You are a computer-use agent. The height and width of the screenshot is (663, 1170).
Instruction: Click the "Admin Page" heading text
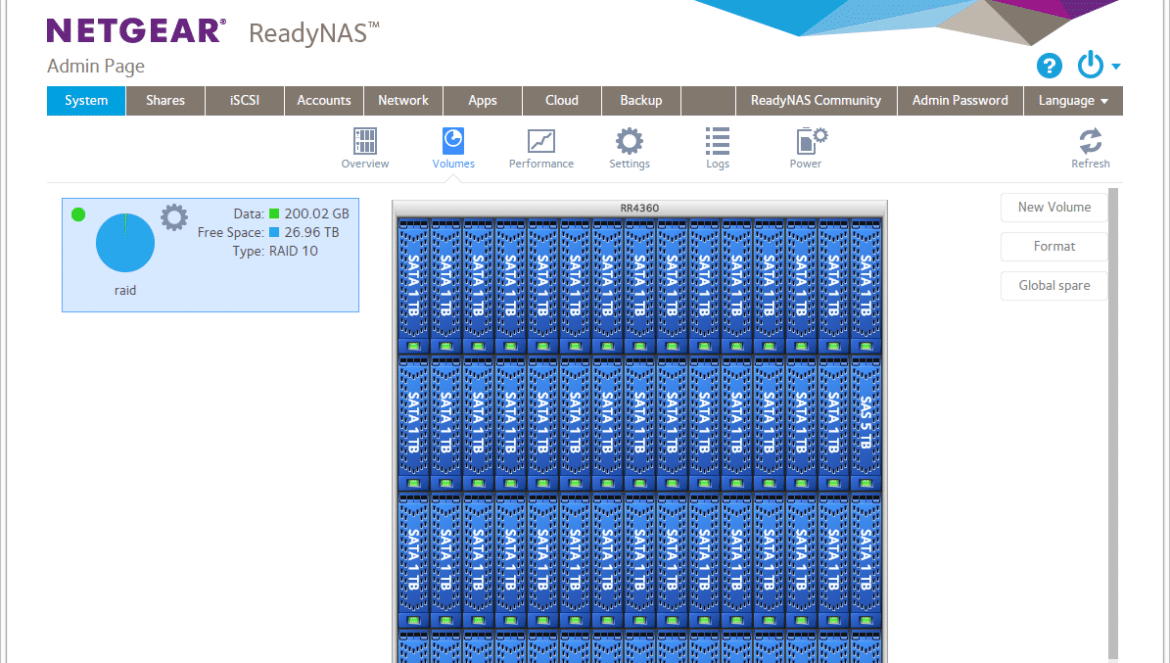click(96, 66)
